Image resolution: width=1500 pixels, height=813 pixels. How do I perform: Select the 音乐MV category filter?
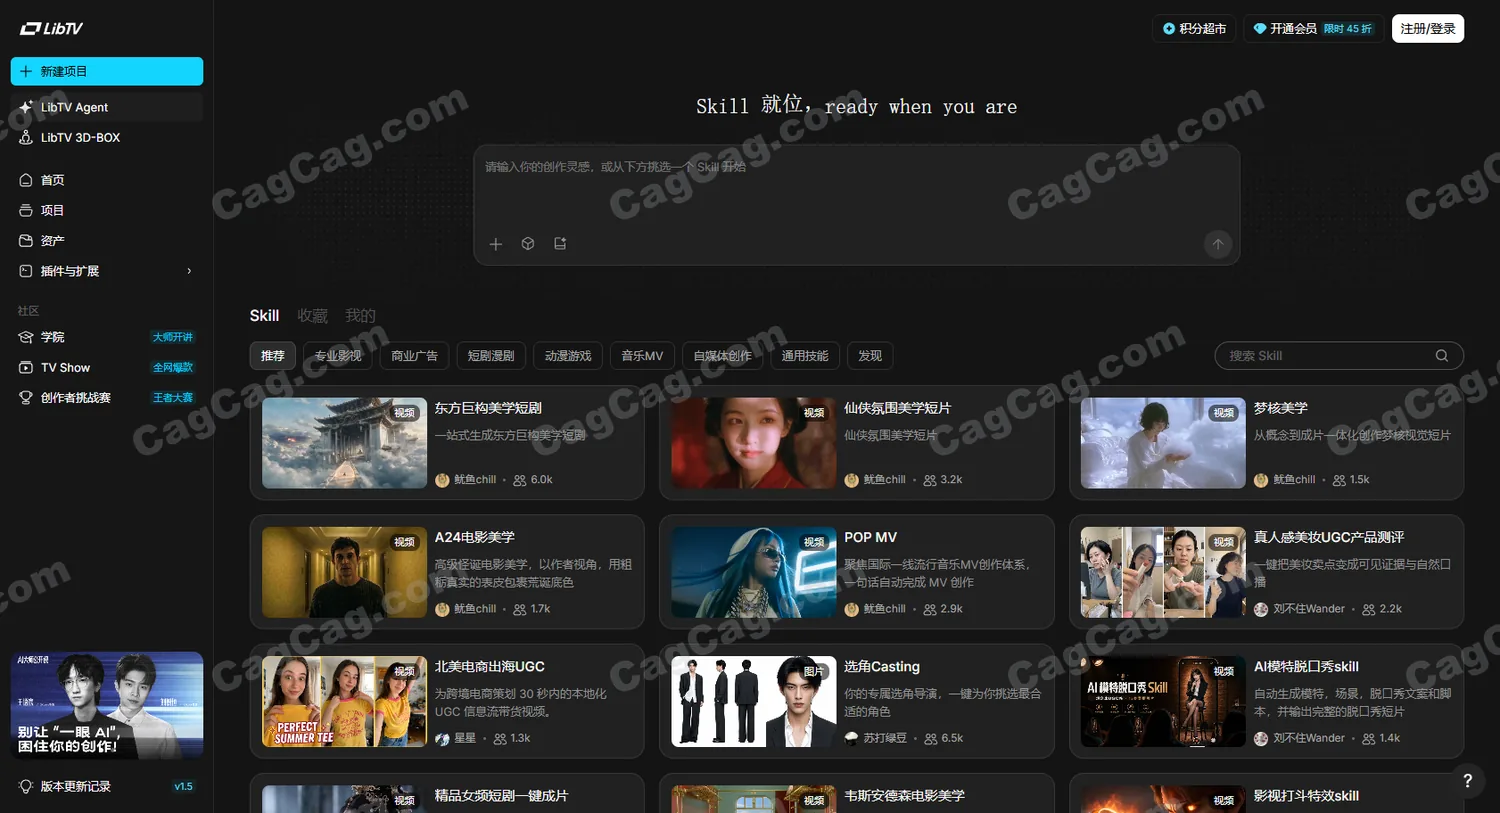point(642,356)
